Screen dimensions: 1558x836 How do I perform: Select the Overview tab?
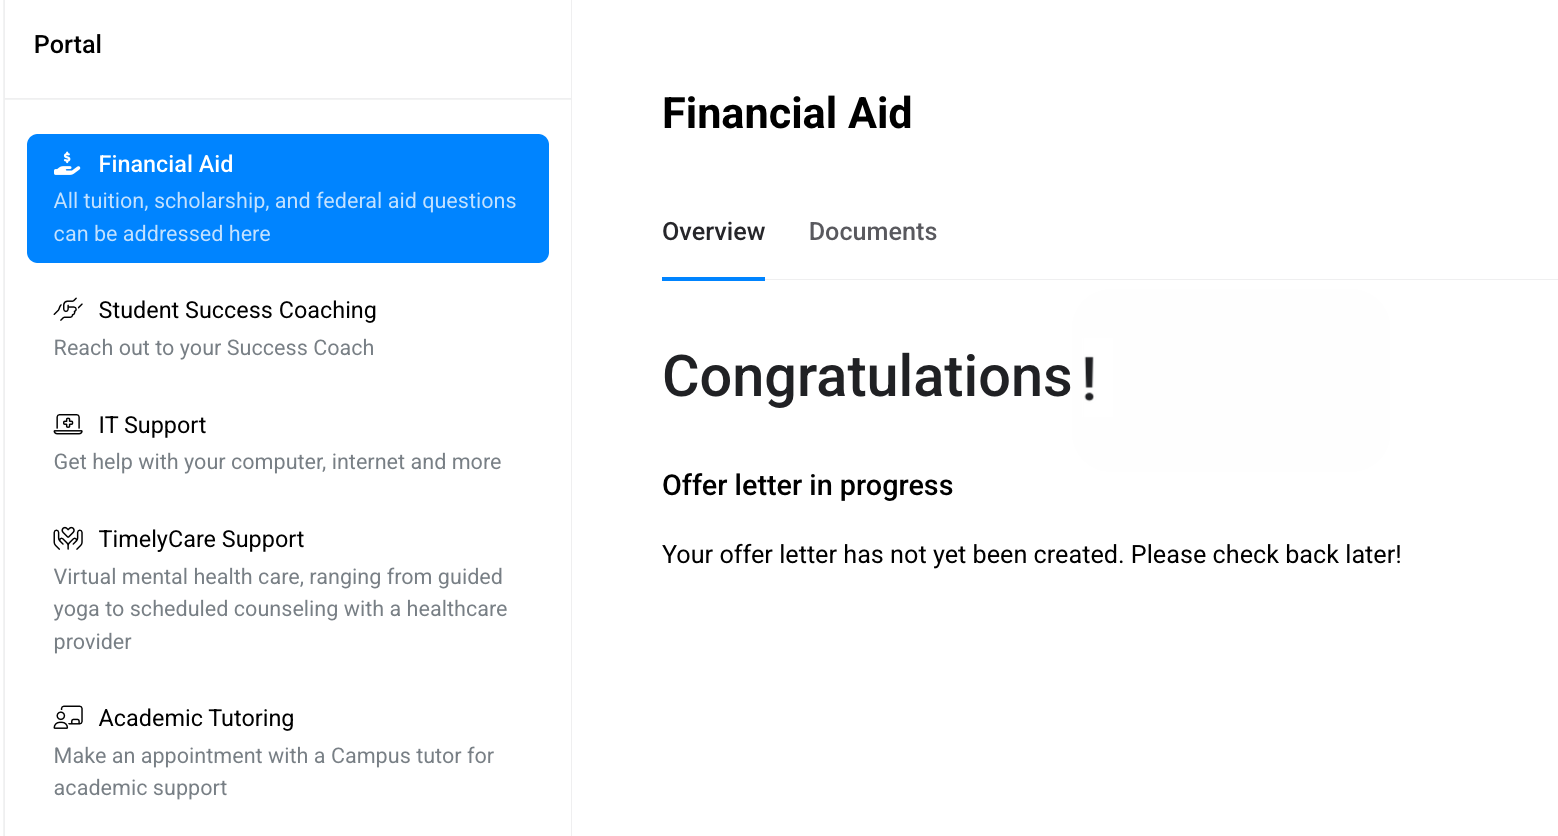pyautogui.click(x=713, y=232)
